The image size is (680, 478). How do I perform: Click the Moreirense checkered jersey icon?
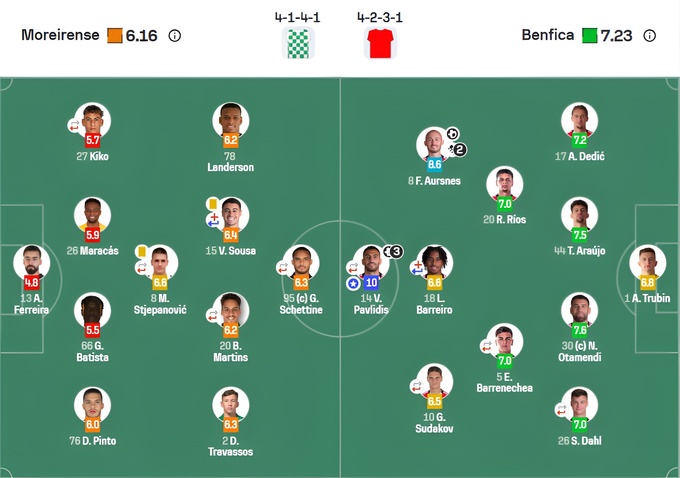coord(298,43)
